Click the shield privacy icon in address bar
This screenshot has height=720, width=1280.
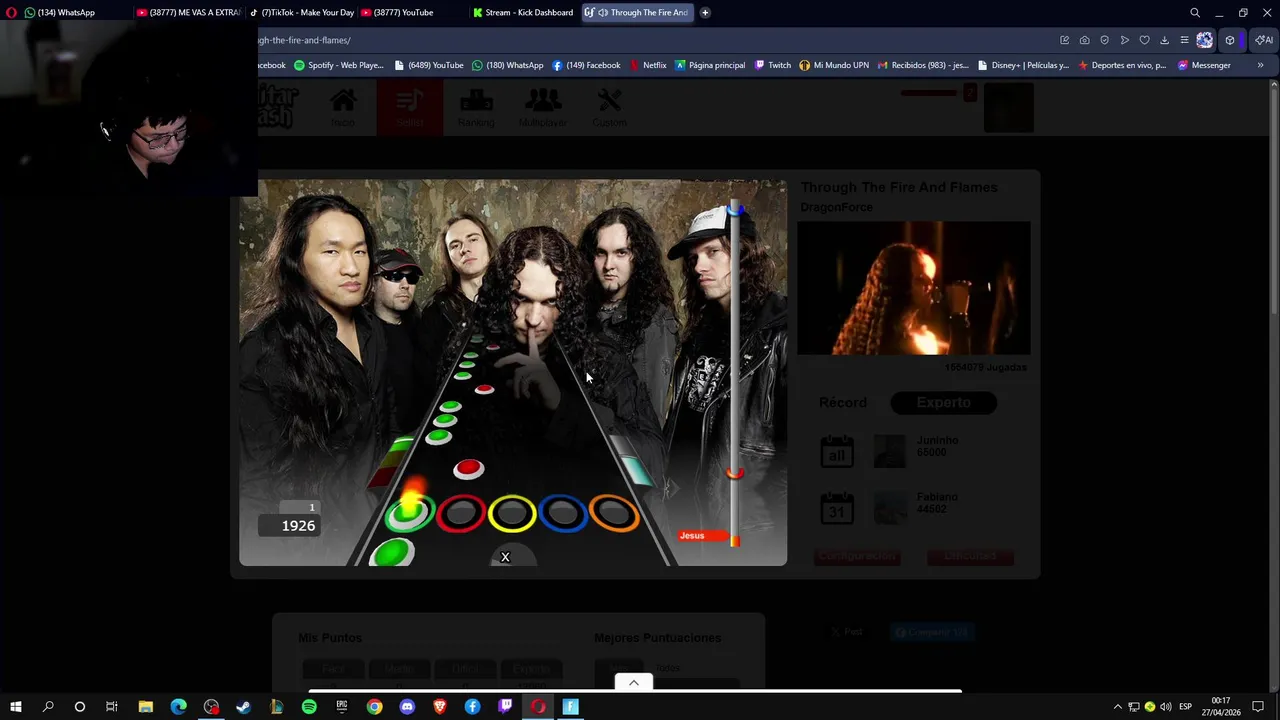pos(1105,40)
